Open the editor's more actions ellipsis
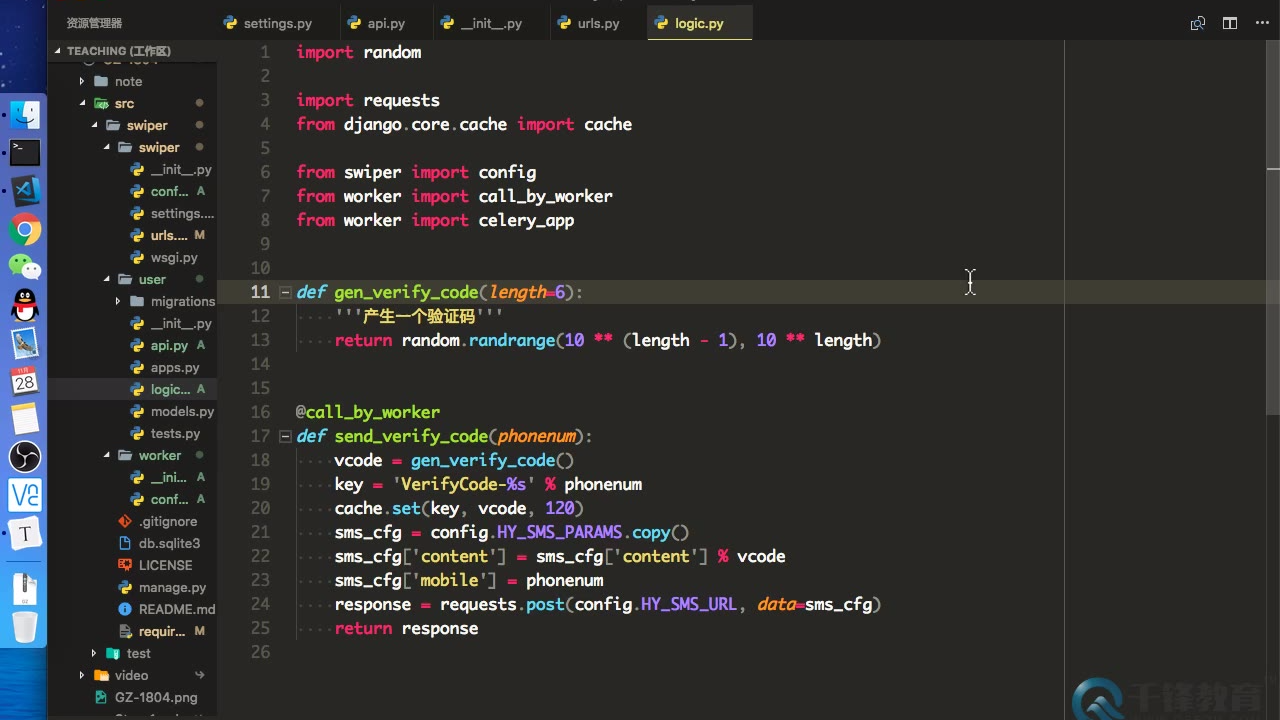The height and width of the screenshot is (720, 1280). (x=1261, y=23)
